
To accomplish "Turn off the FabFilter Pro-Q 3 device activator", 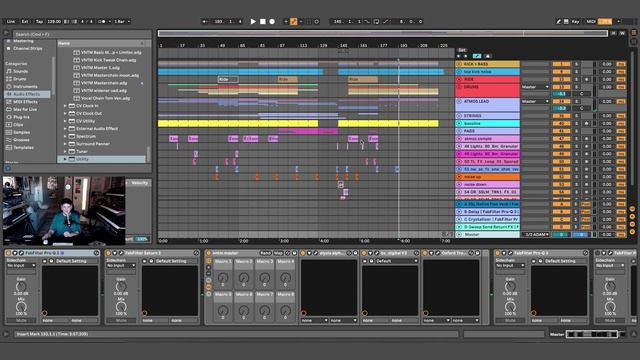I will point(8,253).
